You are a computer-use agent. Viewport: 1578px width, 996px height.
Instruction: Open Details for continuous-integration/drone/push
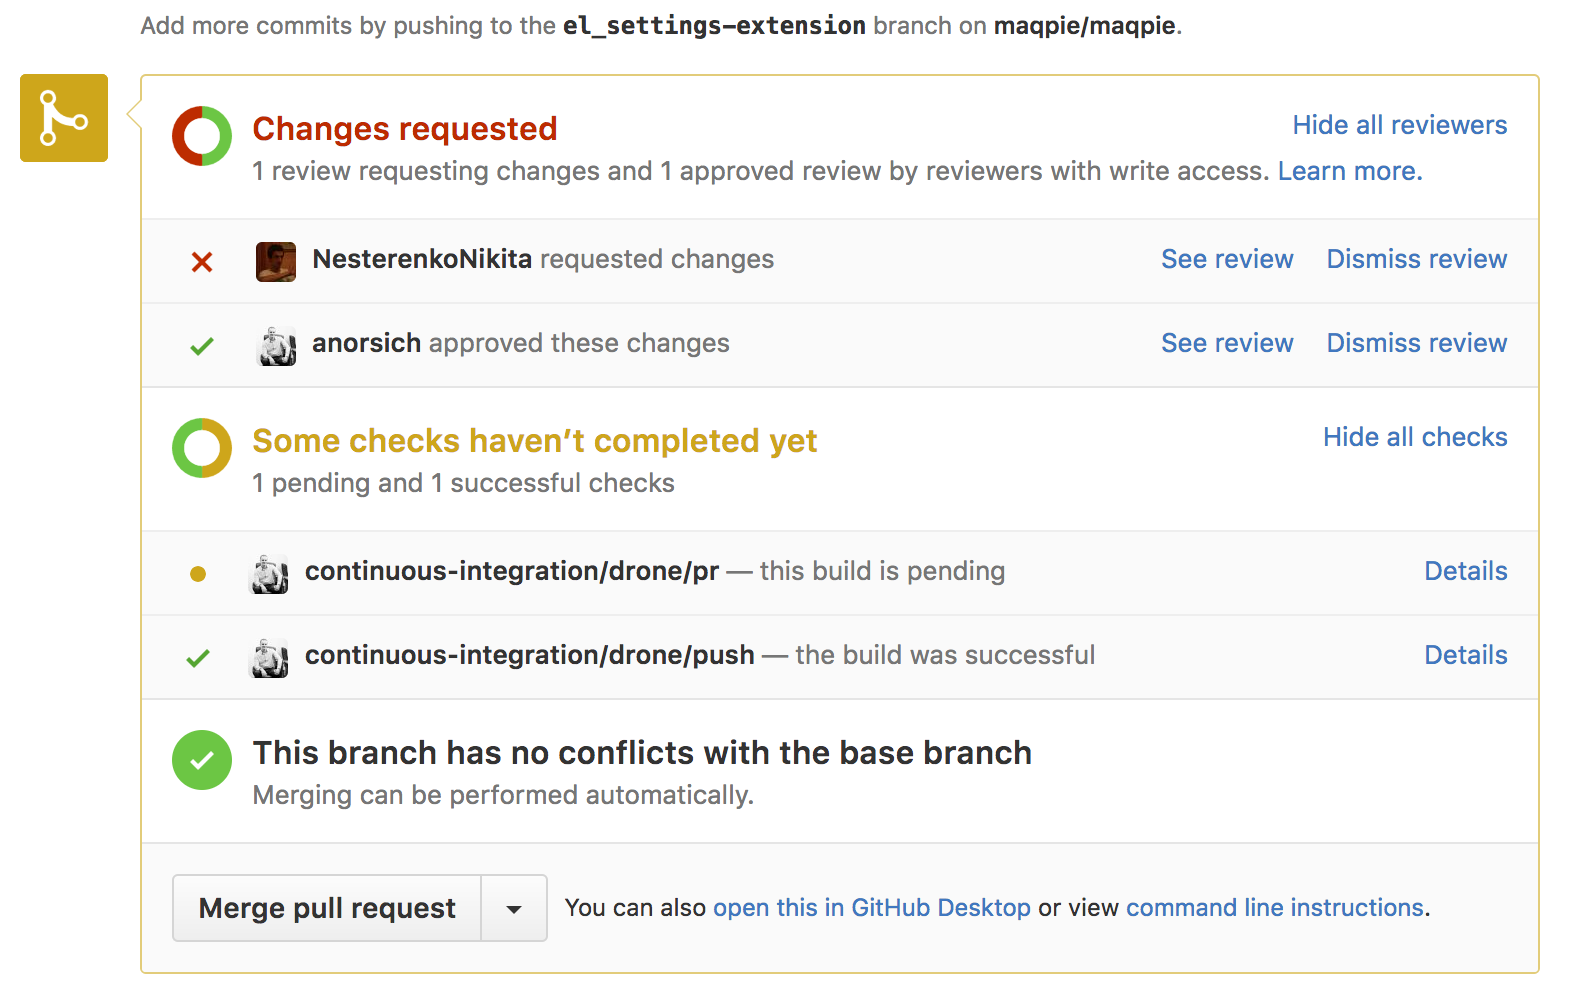(x=1465, y=655)
